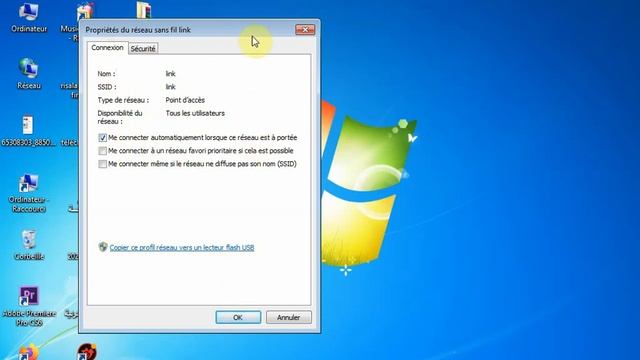Viewport: 640px width, 360px height.
Task: Switch to the Connexion tab
Action: click(x=107, y=48)
